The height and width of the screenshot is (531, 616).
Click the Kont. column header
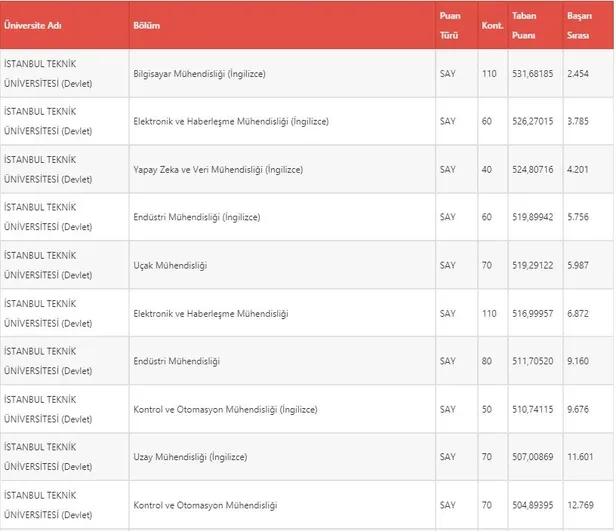491,25
